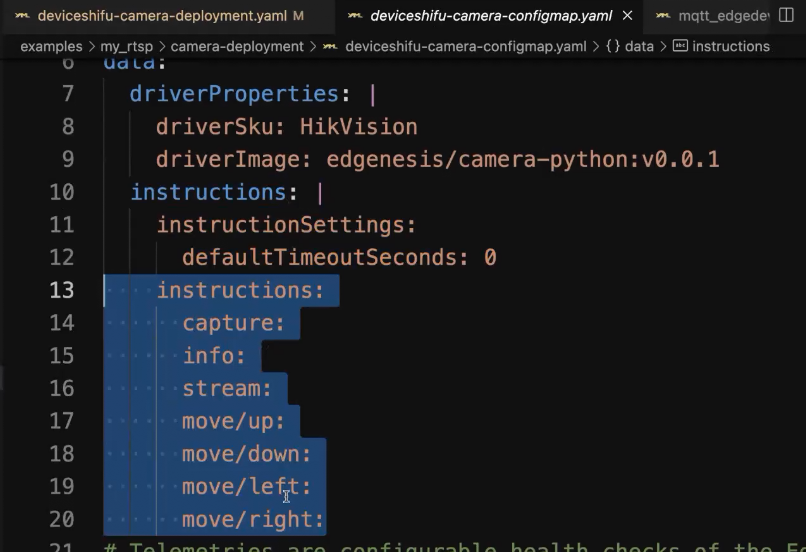The width and height of the screenshot is (806, 552).
Task: Click YAML file icon on deployment tab
Action: 22,16
